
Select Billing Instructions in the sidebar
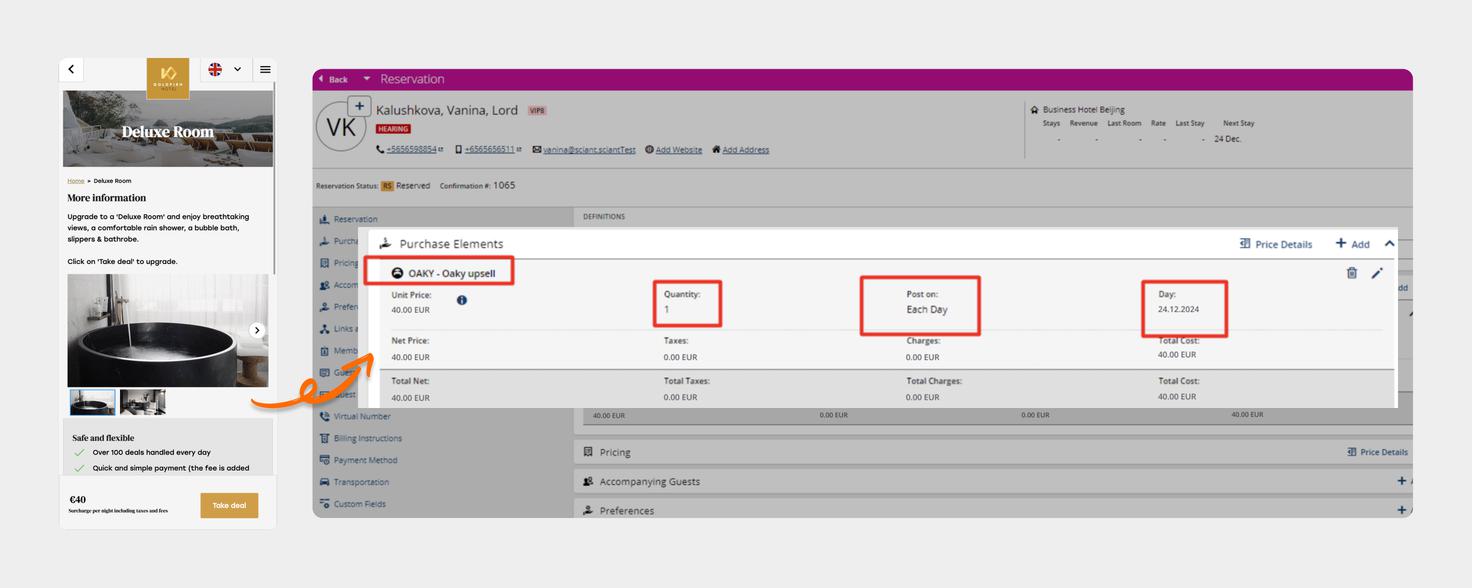[x=367, y=438]
